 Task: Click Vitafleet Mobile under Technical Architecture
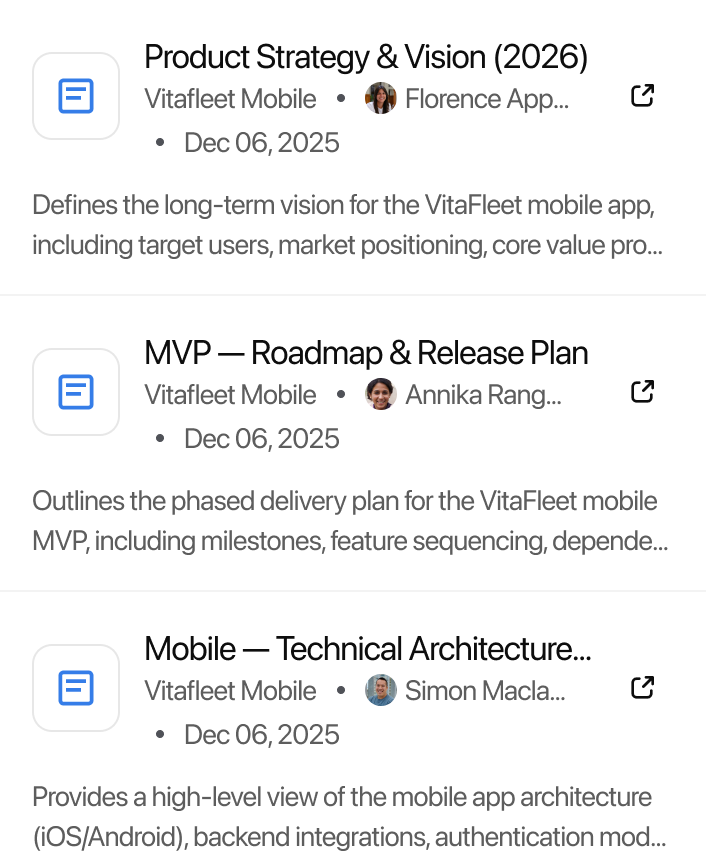[x=230, y=691]
